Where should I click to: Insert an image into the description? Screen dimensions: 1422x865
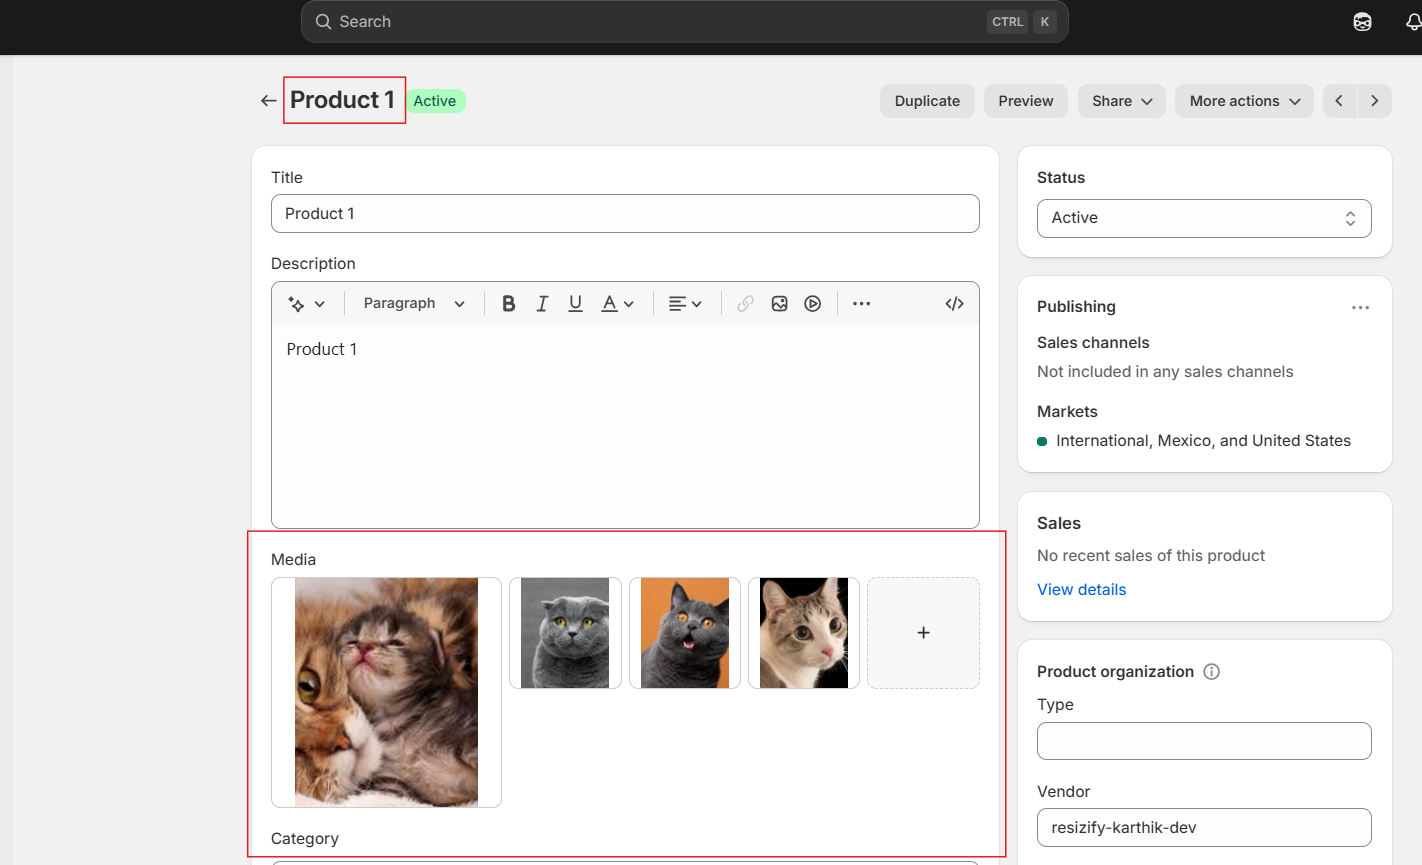[x=779, y=303]
